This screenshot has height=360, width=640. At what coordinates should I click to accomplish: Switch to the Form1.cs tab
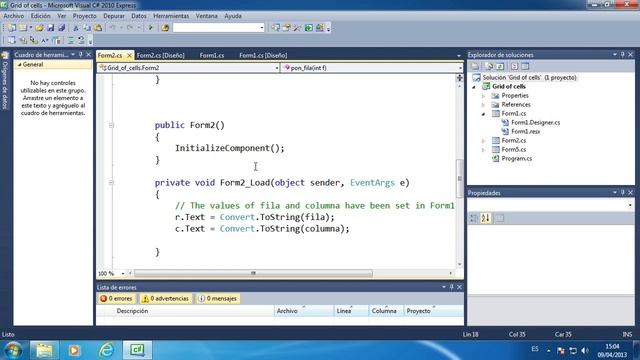tap(212, 56)
